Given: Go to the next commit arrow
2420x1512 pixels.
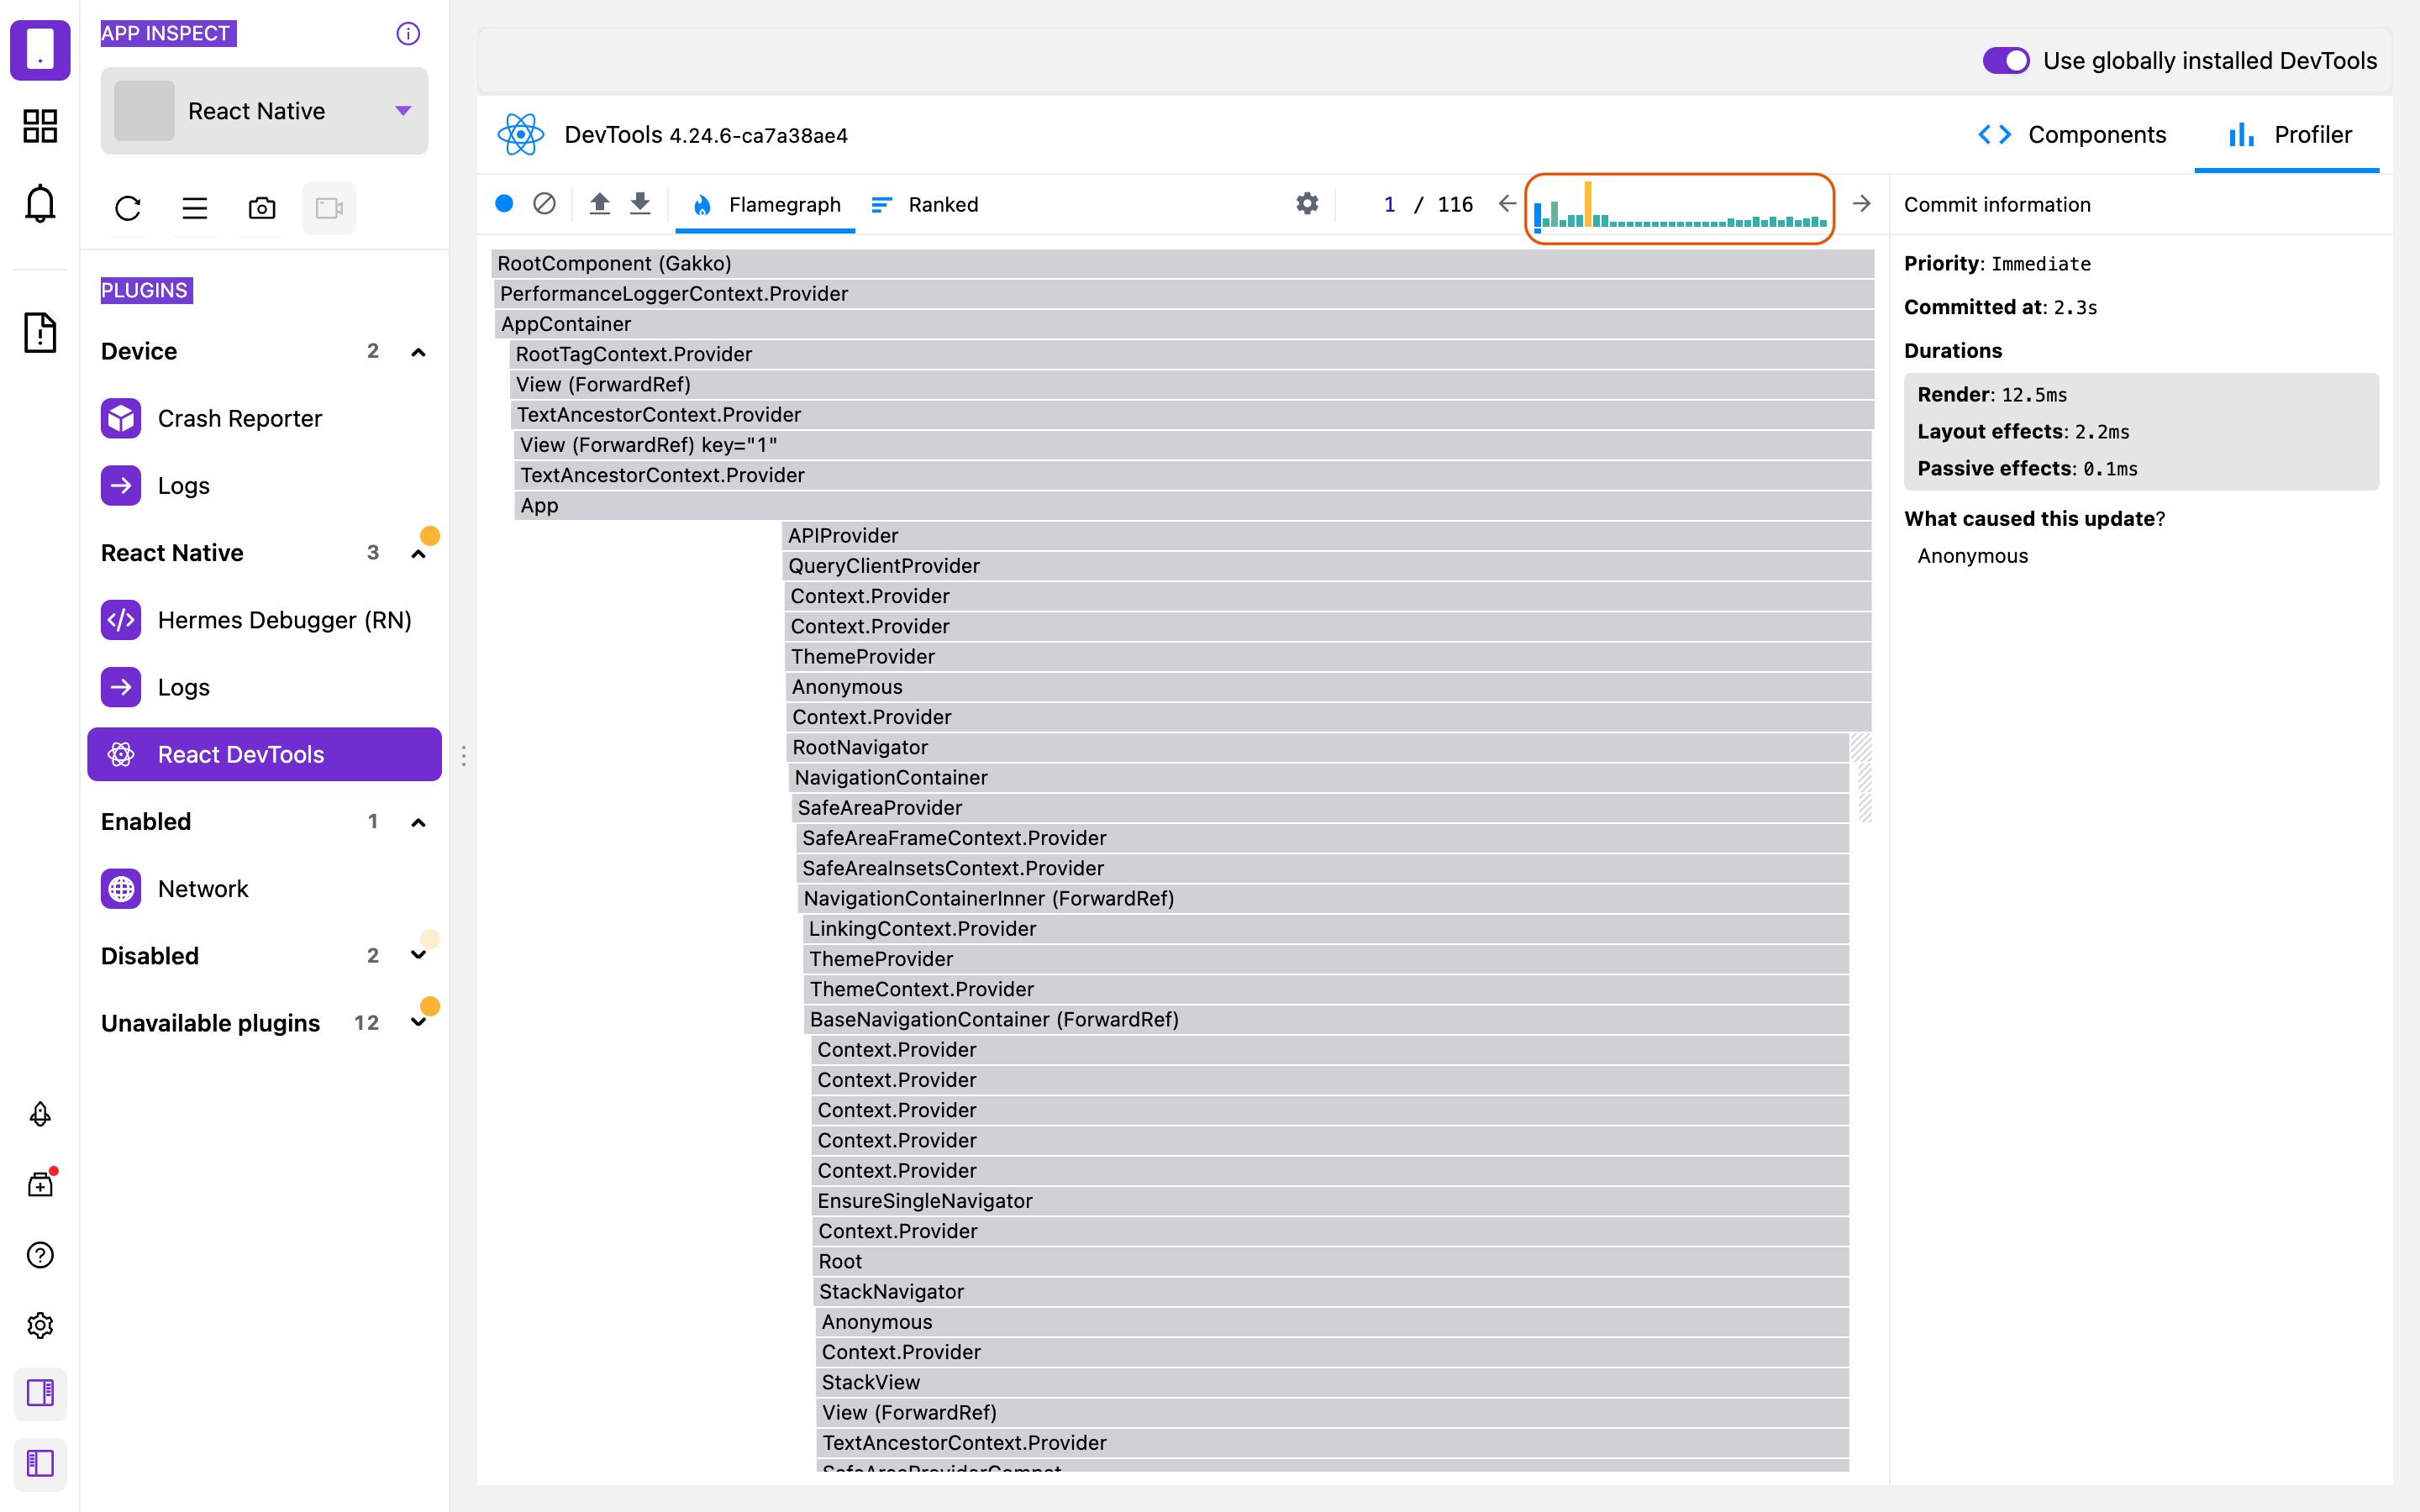Looking at the screenshot, I should (x=1861, y=204).
